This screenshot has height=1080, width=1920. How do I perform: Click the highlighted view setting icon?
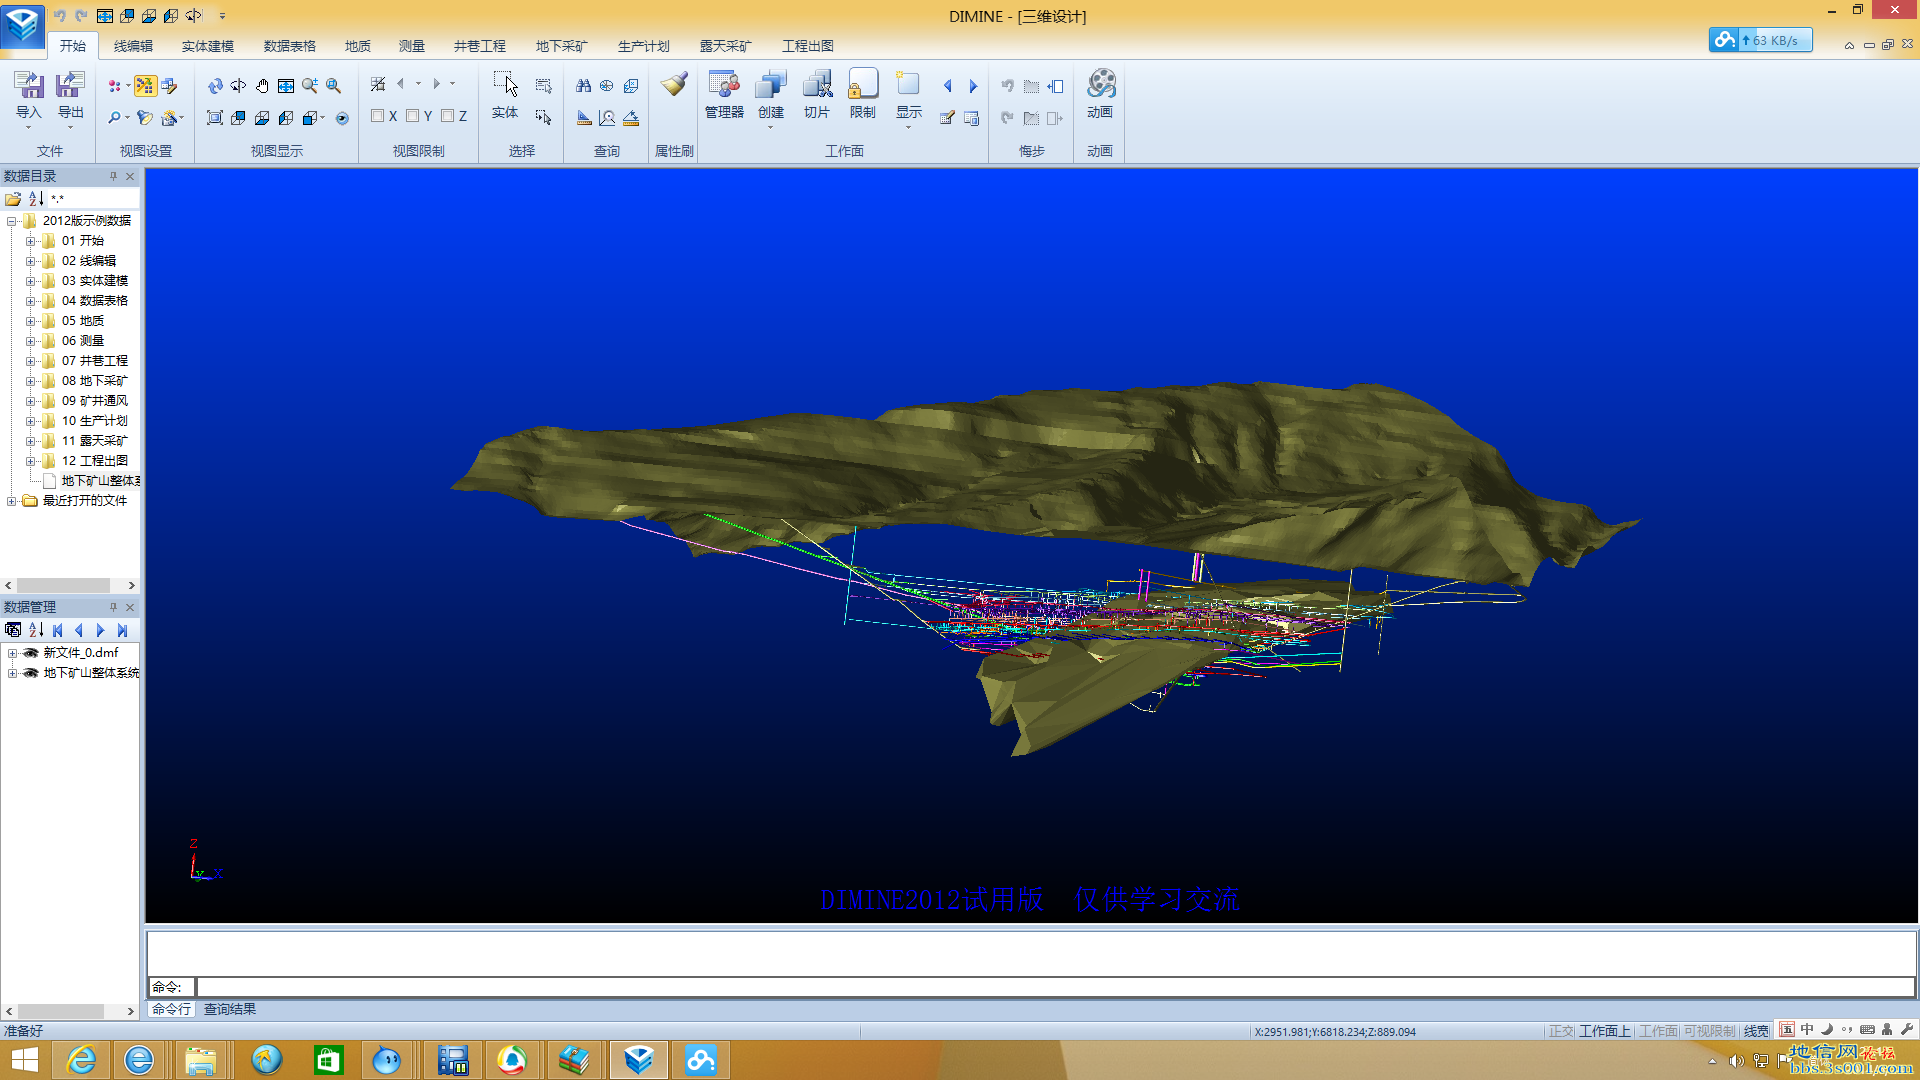(x=145, y=86)
